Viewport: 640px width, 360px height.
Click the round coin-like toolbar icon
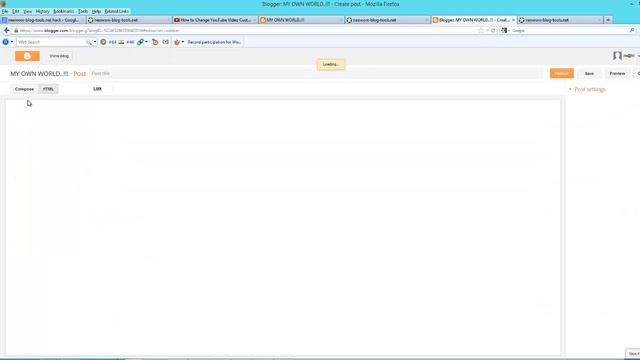tap(103, 42)
